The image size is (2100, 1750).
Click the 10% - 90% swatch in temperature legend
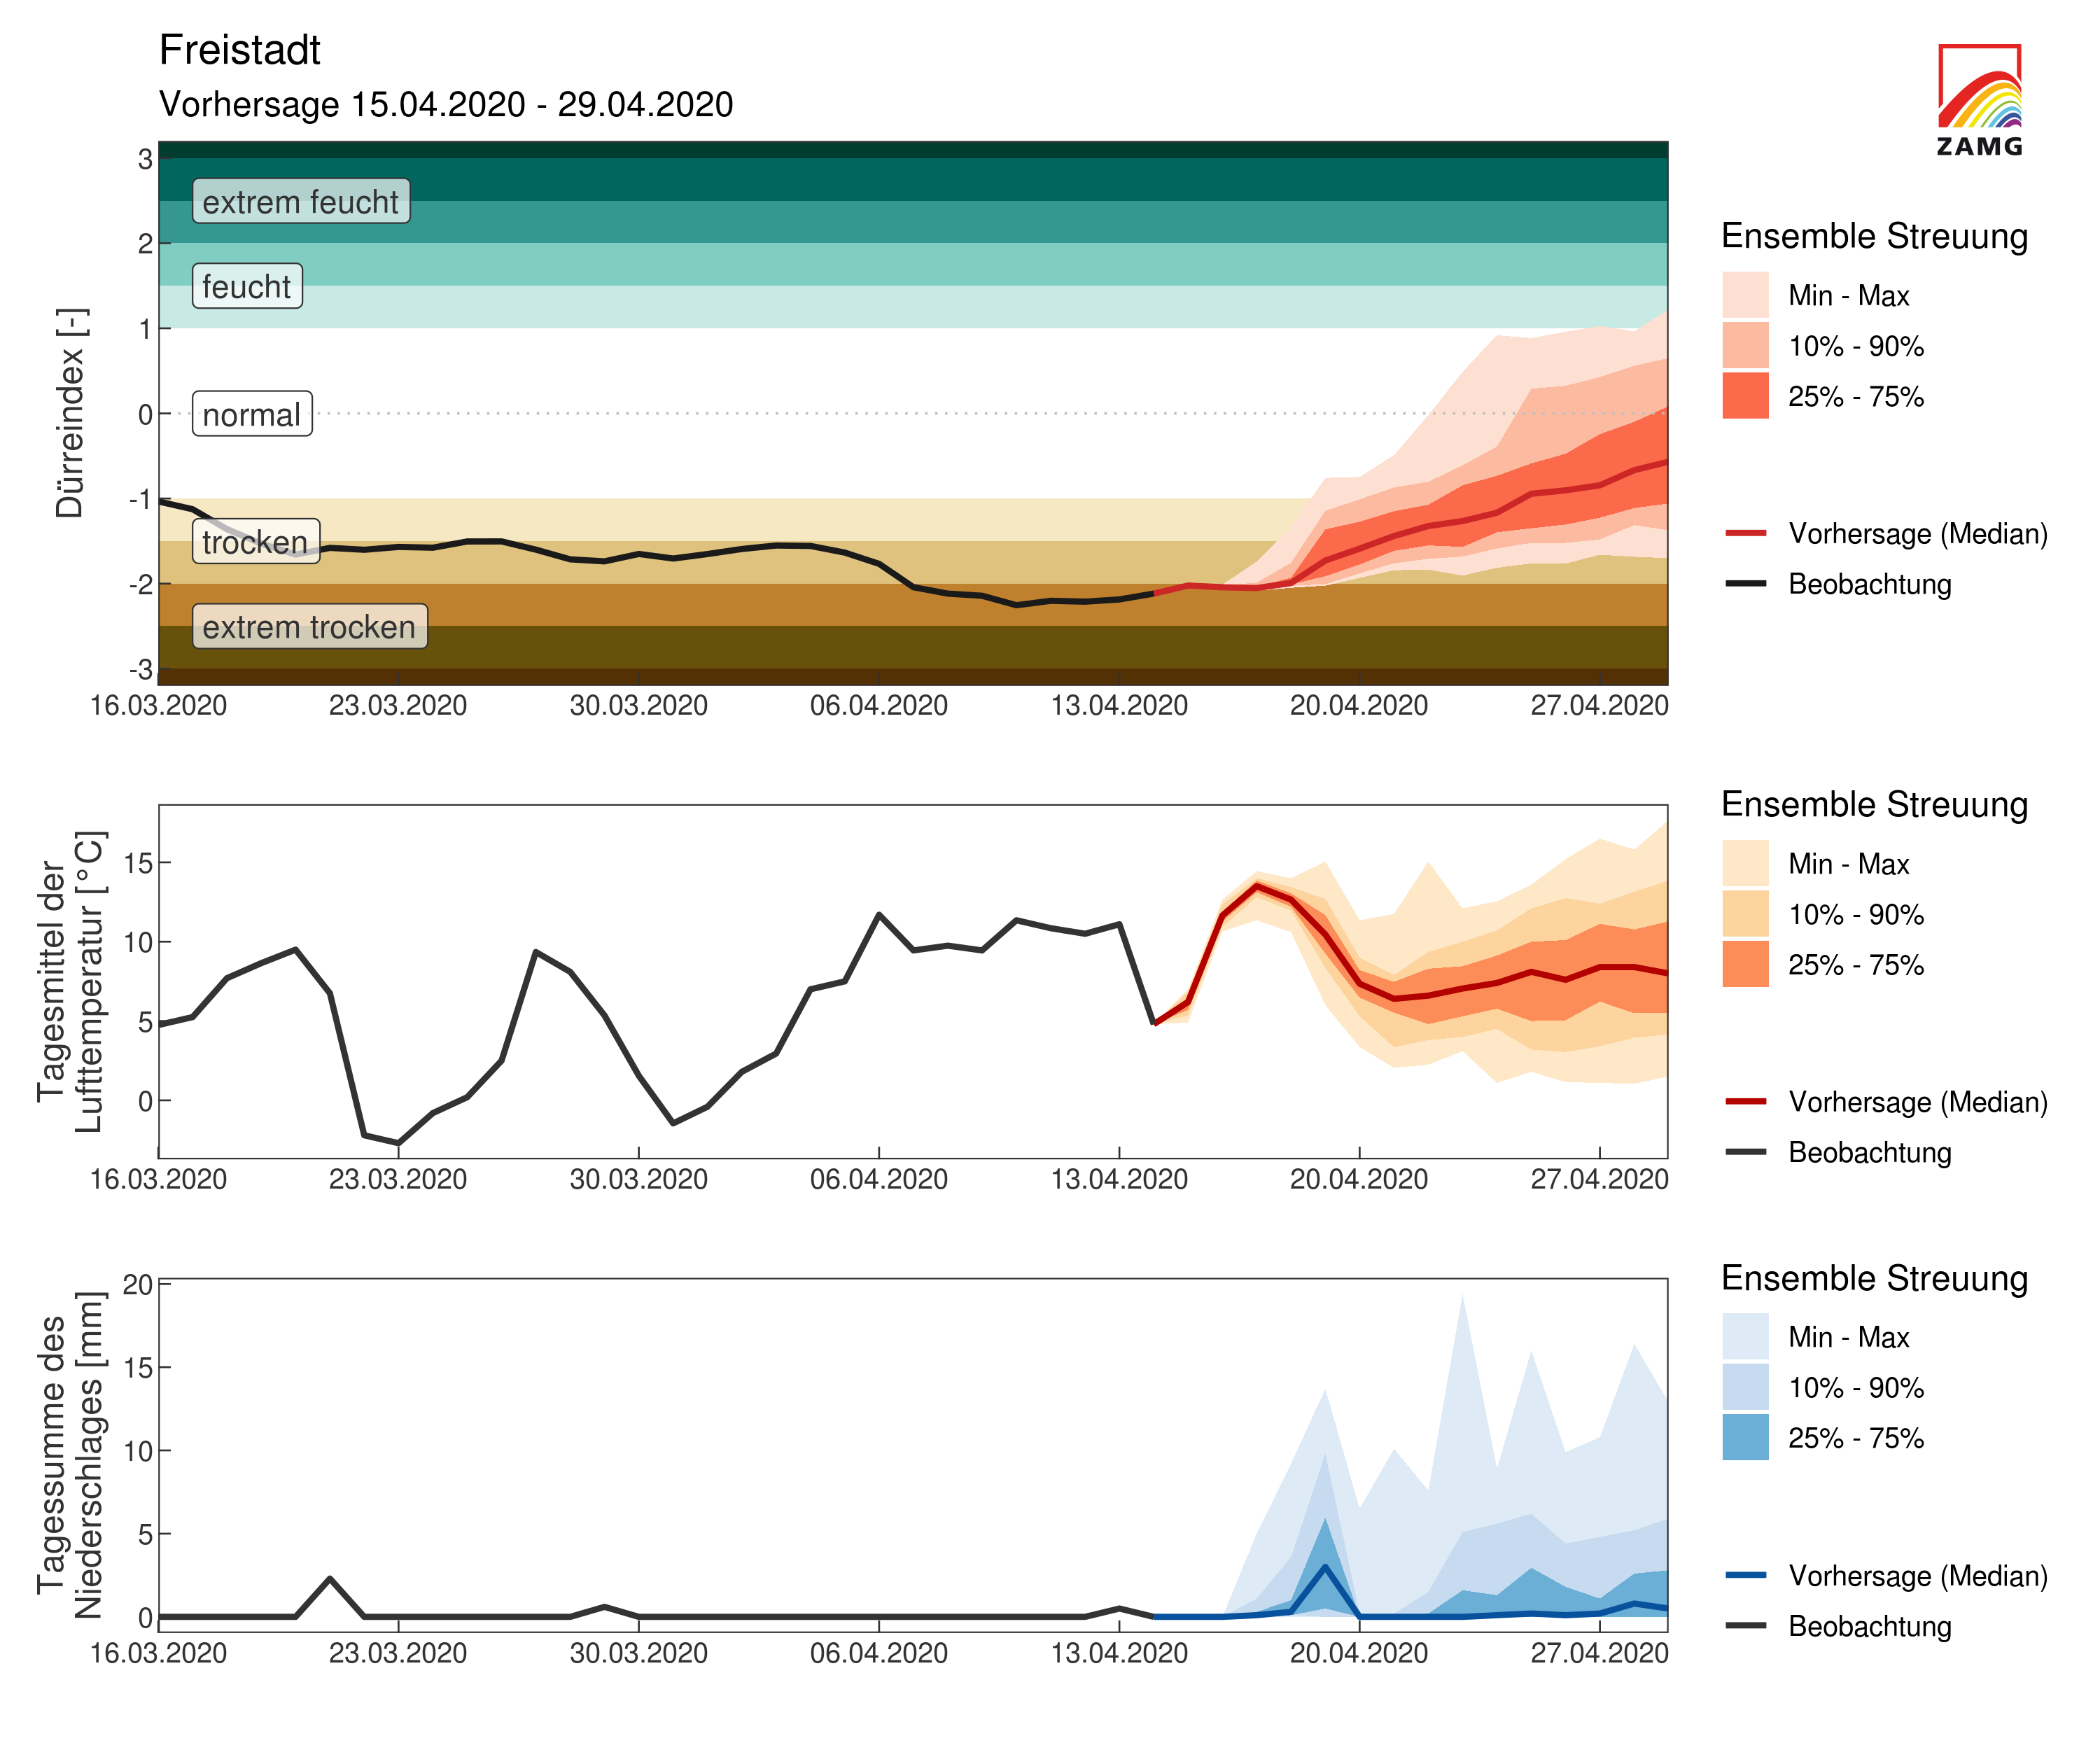1745,913
